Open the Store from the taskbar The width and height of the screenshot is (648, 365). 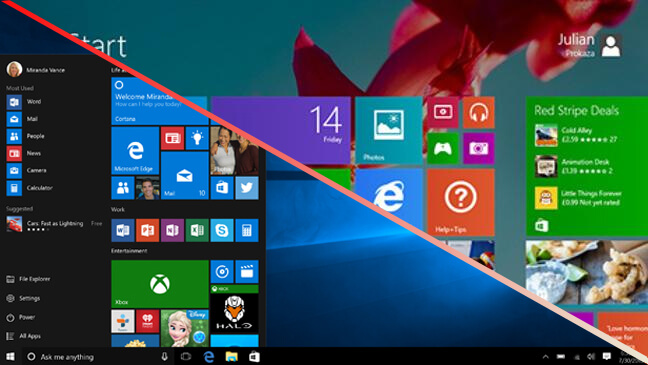[x=254, y=356]
